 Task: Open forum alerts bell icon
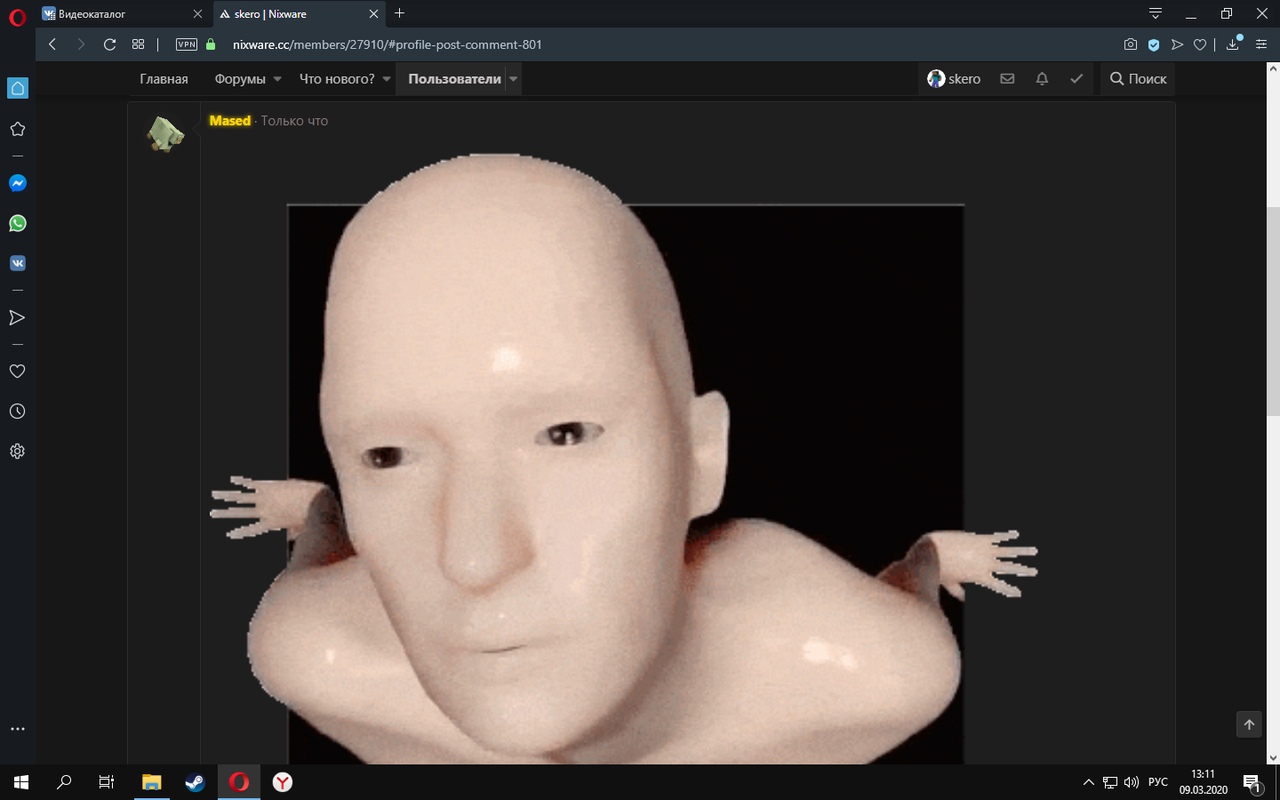[x=1042, y=79]
